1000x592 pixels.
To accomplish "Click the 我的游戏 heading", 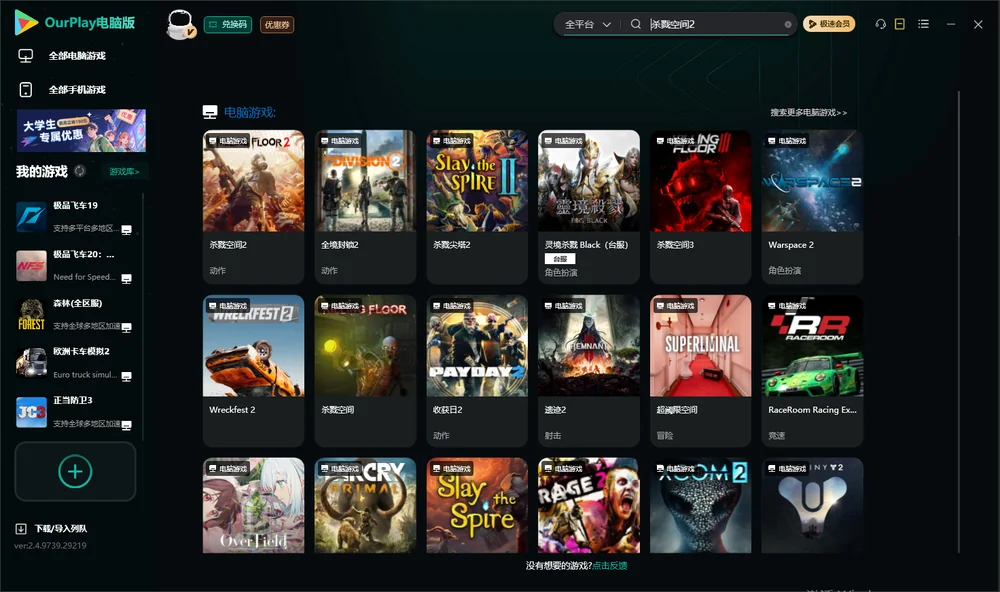I will 41,172.
